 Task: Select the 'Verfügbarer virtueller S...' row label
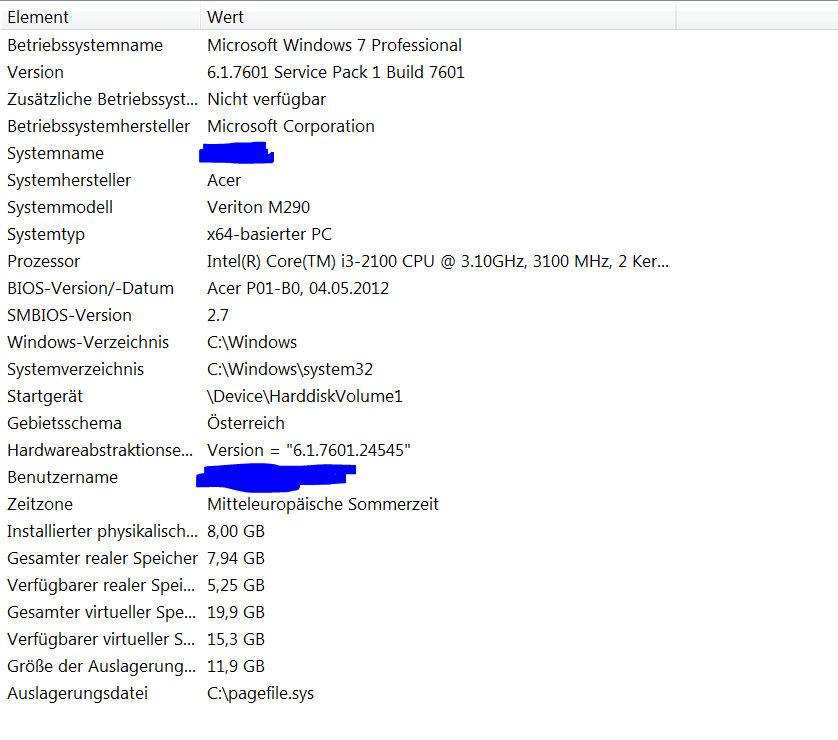[101, 640]
